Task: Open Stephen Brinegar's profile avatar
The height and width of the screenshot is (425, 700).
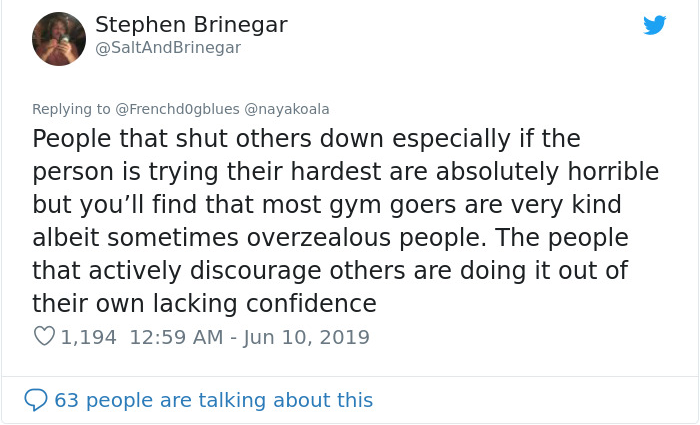Action: pyautogui.click(x=59, y=39)
